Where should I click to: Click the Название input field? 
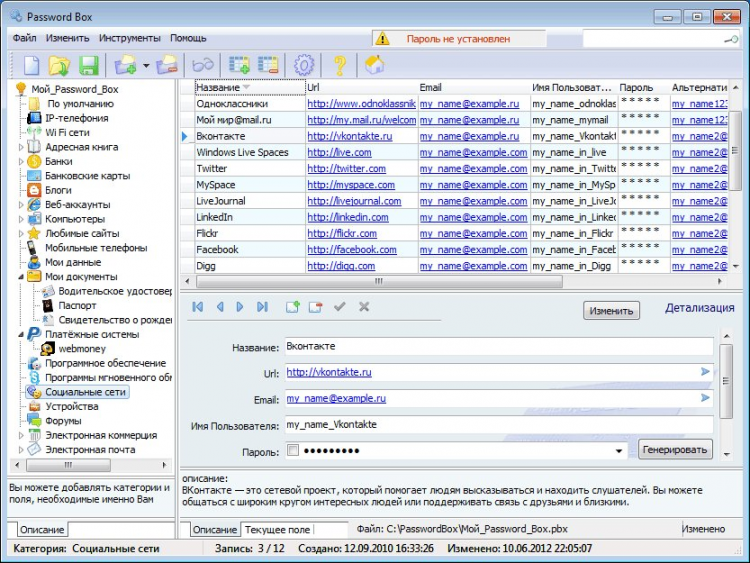tap(498, 347)
